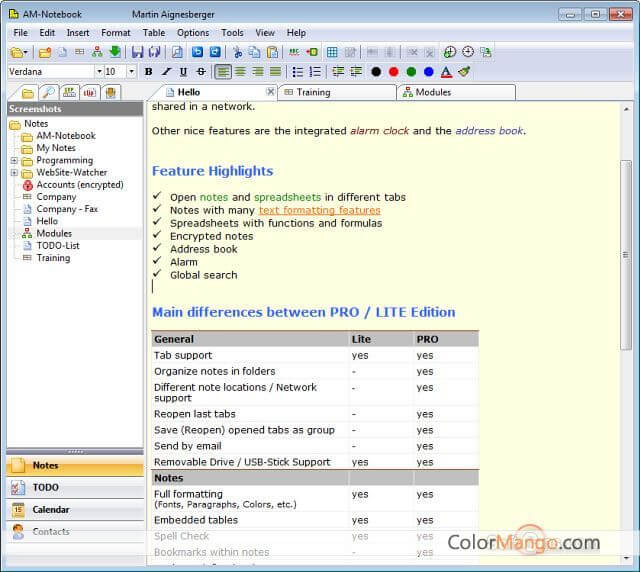Open the TODO section button
Image resolution: width=640 pixels, height=572 pixels.
coord(75,487)
